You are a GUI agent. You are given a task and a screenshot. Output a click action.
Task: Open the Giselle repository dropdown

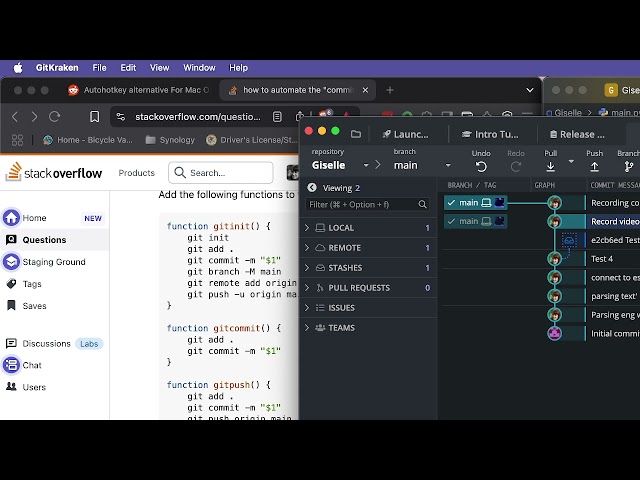[x=340, y=165]
